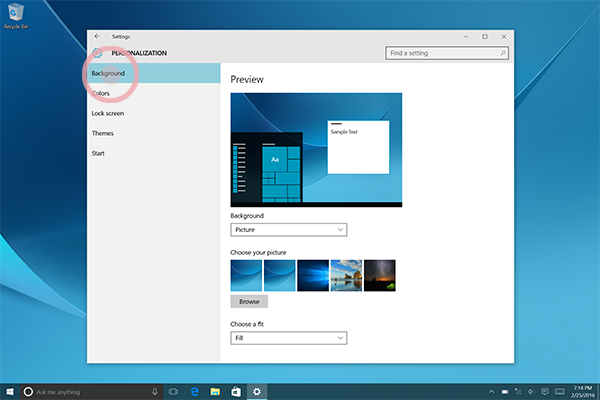This screenshot has height=400, width=600.
Task: Select the second blue wave picture thumbnail
Action: pos(280,276)
